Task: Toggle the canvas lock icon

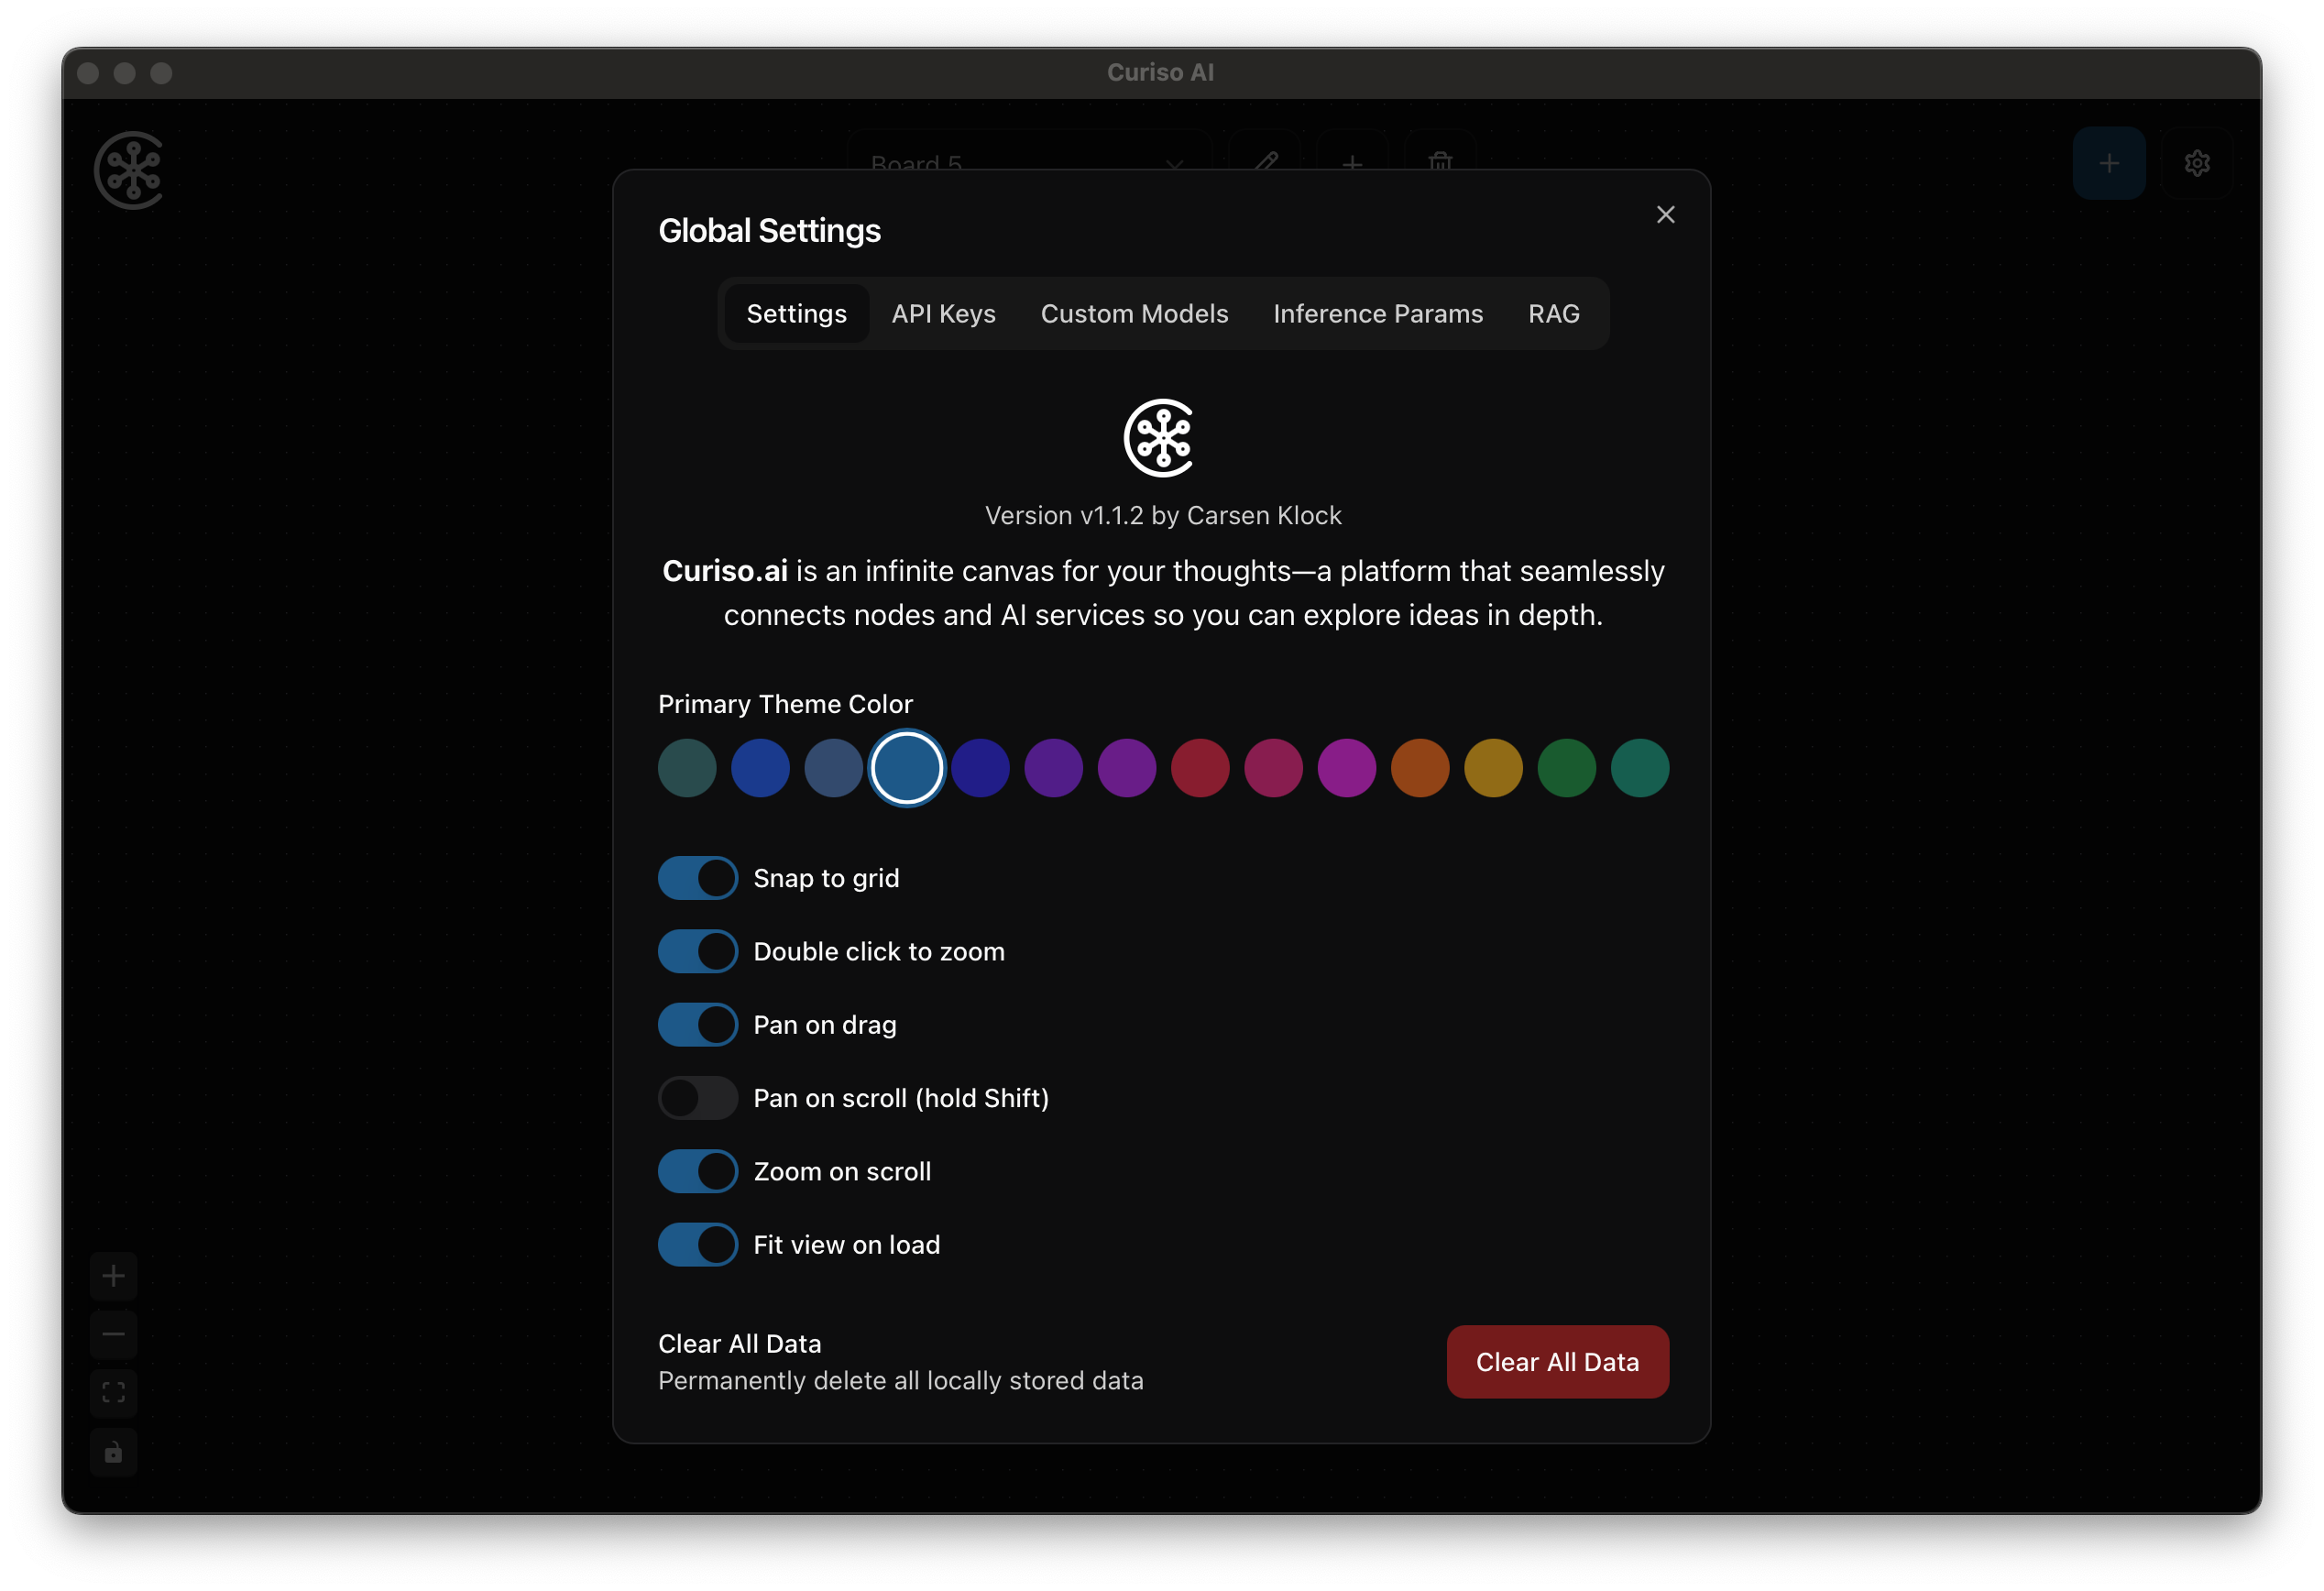Action: pyautogui.click(x=114, y=1452)
